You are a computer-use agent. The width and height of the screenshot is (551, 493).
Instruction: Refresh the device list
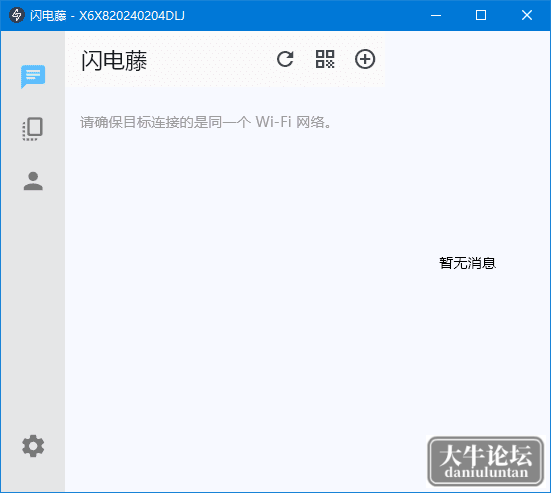[x=285, y=59]
